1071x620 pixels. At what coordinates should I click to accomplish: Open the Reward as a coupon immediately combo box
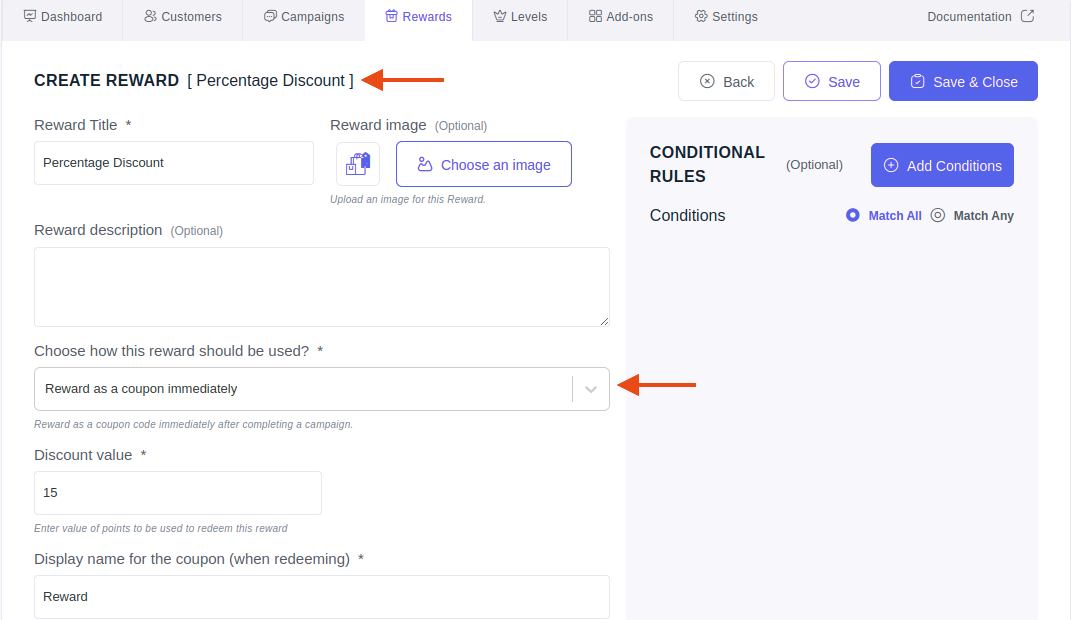(322, 389)
